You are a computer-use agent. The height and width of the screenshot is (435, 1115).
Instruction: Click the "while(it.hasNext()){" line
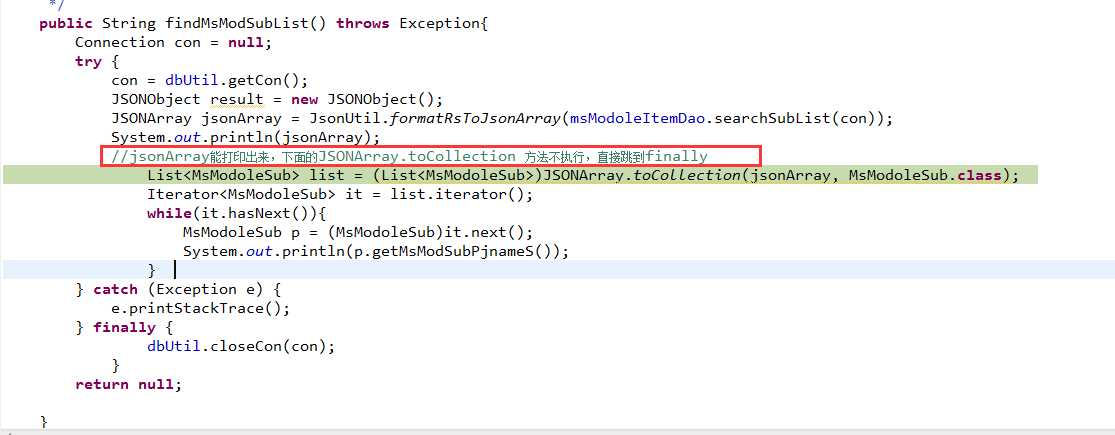click(x=236, y=213)
